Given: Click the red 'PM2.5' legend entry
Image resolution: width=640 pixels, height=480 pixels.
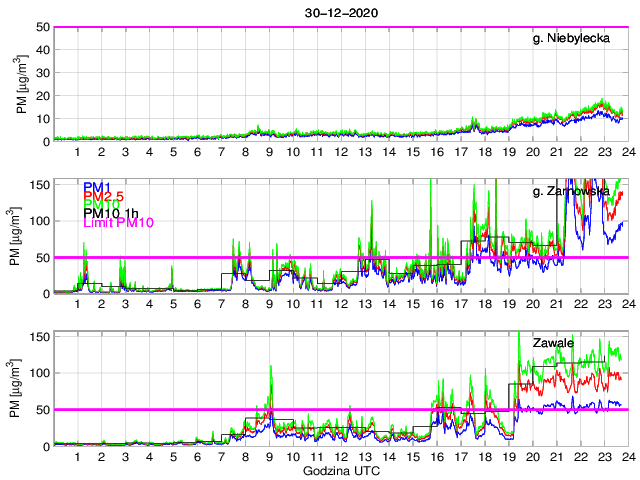Looking at the screenshot, I should click(103, 196).
